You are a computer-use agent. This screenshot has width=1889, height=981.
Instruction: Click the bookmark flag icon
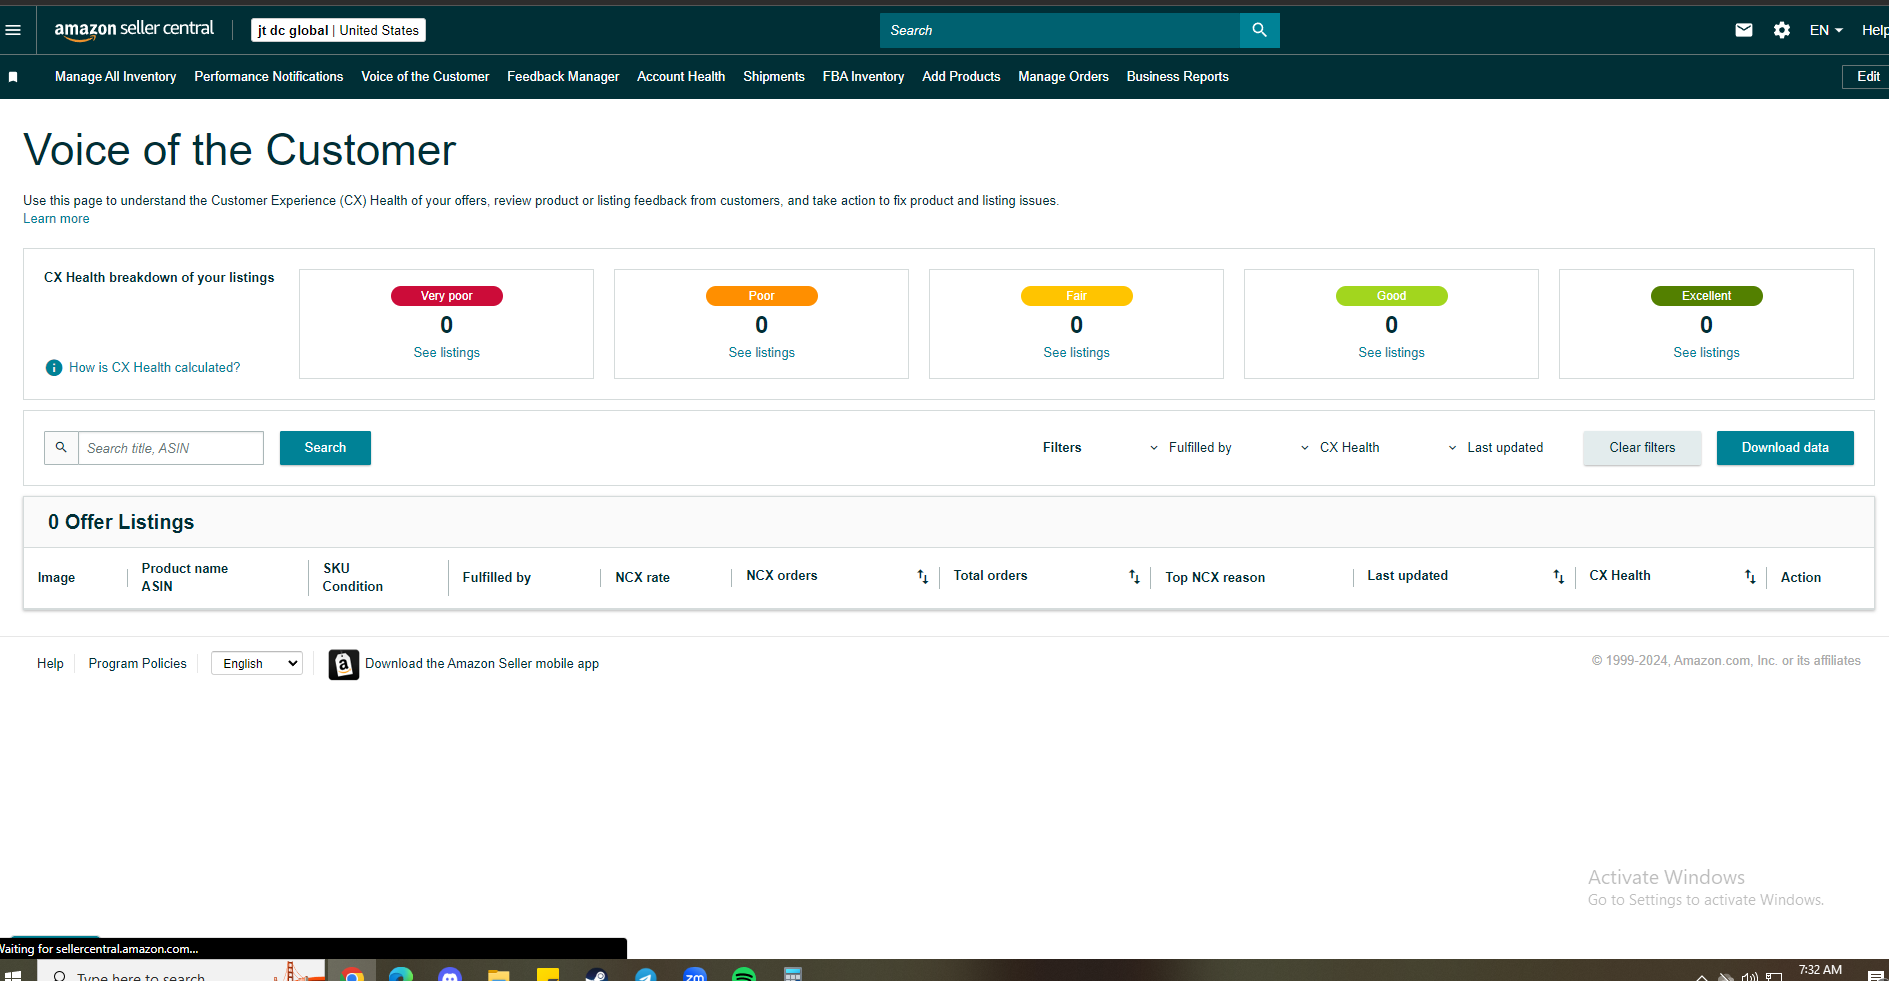pyautogui.click(x=13, y=77)
